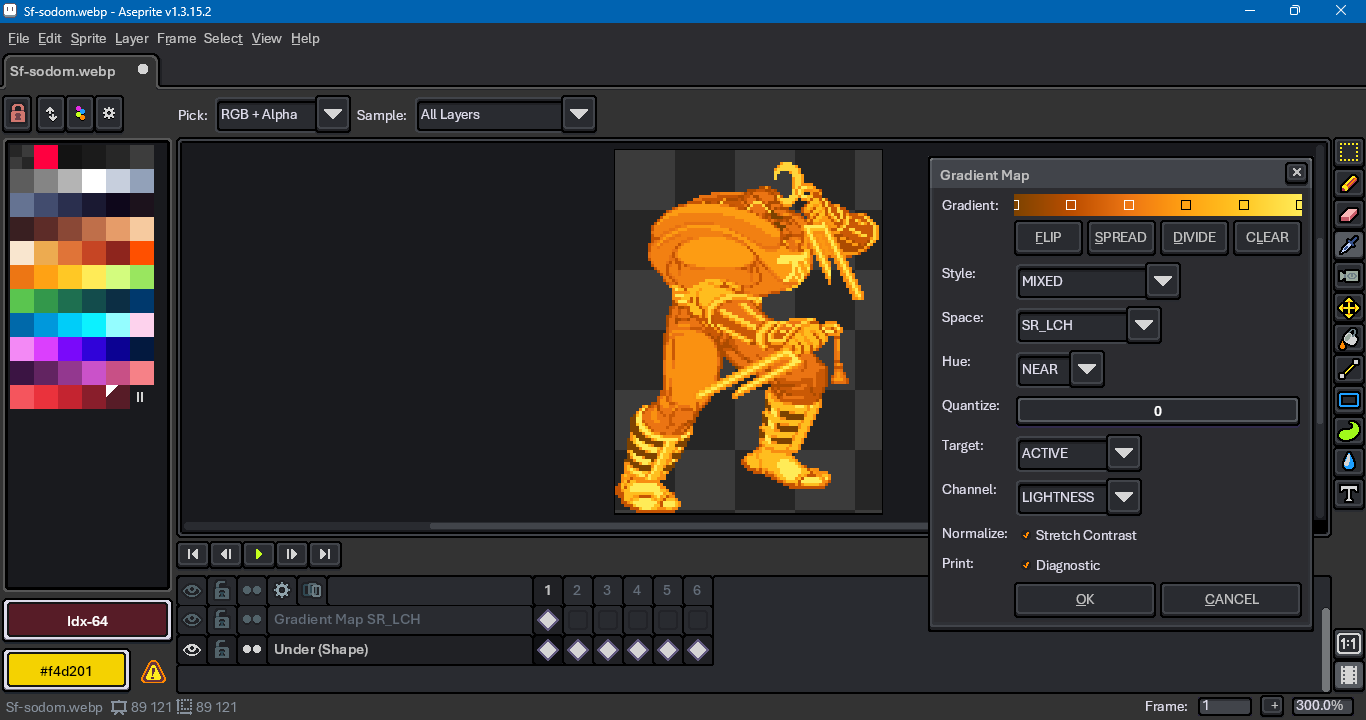Toggle Stretch Contrast checkbox
The width and height of the screenshot is (1366, 720).
click(x=1026, y=536)
